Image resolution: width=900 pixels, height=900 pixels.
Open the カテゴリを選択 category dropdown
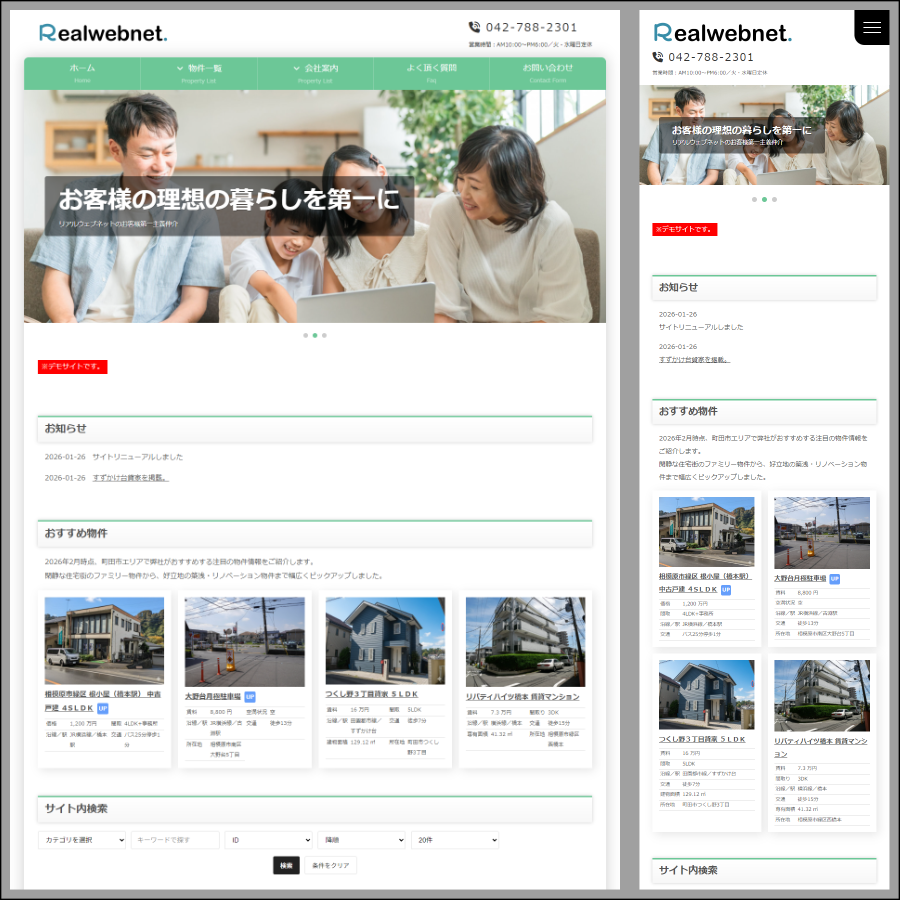pos(82,840)
